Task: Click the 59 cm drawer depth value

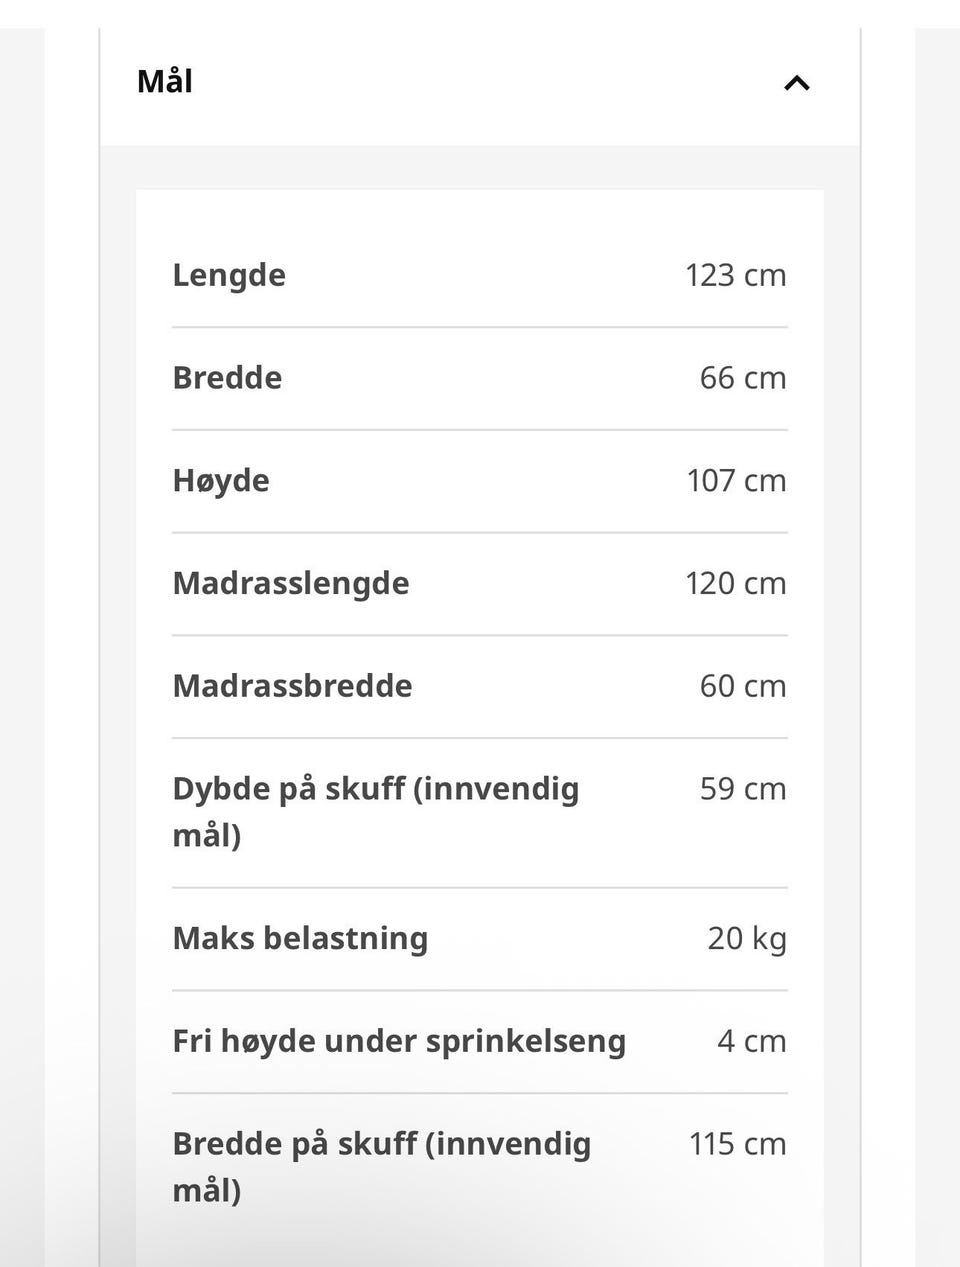Action: click(x=743, y=789)
